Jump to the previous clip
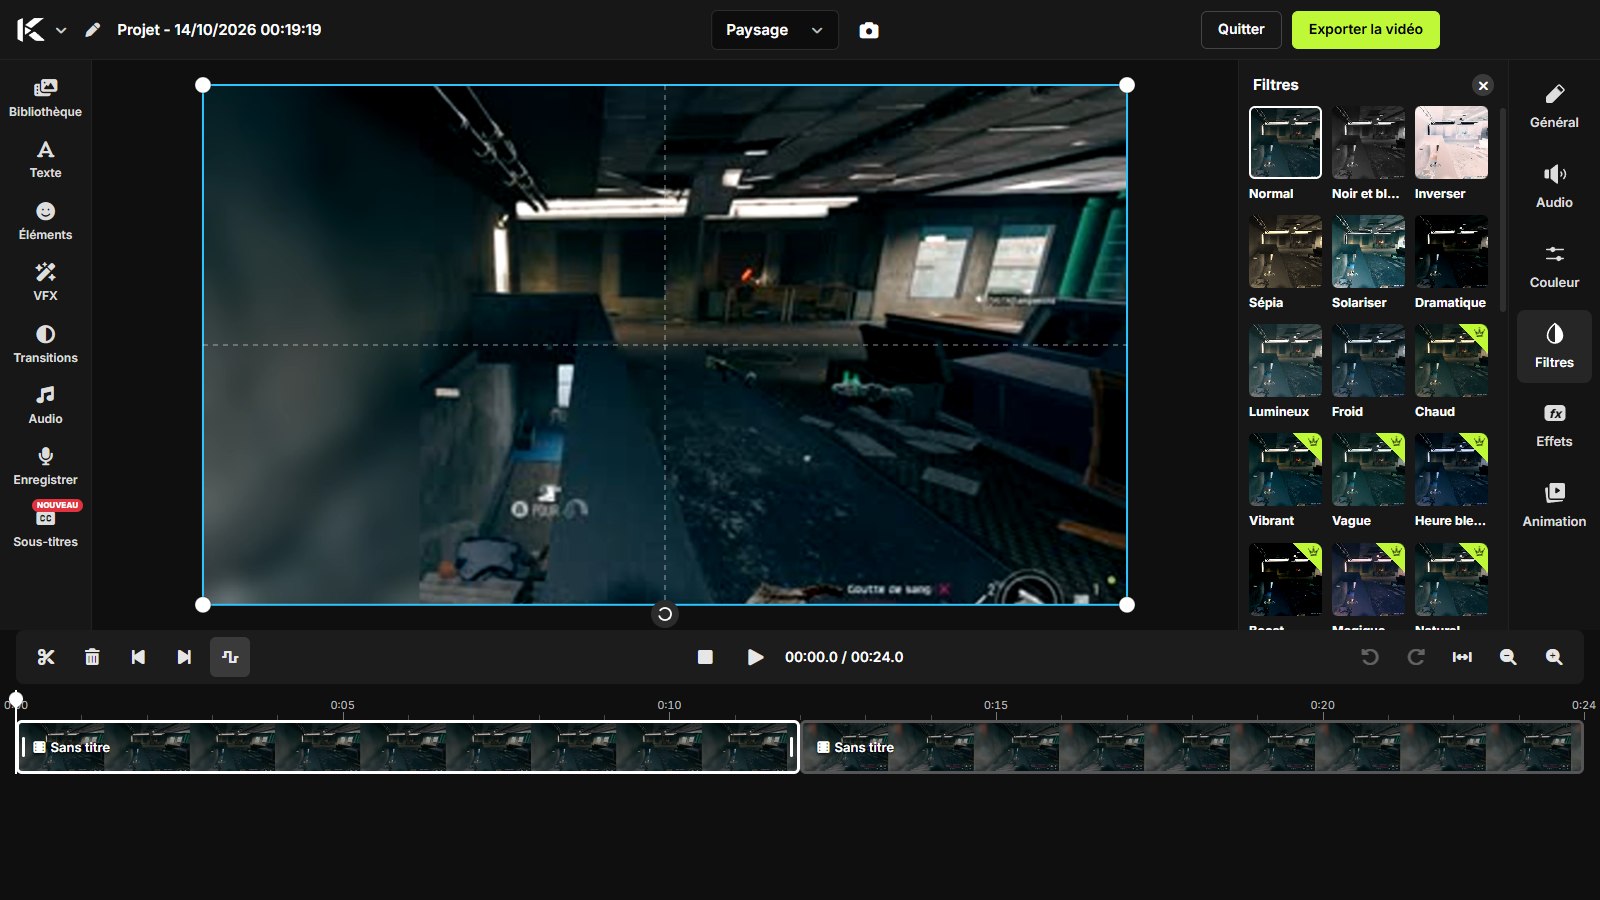 point(138,657)
